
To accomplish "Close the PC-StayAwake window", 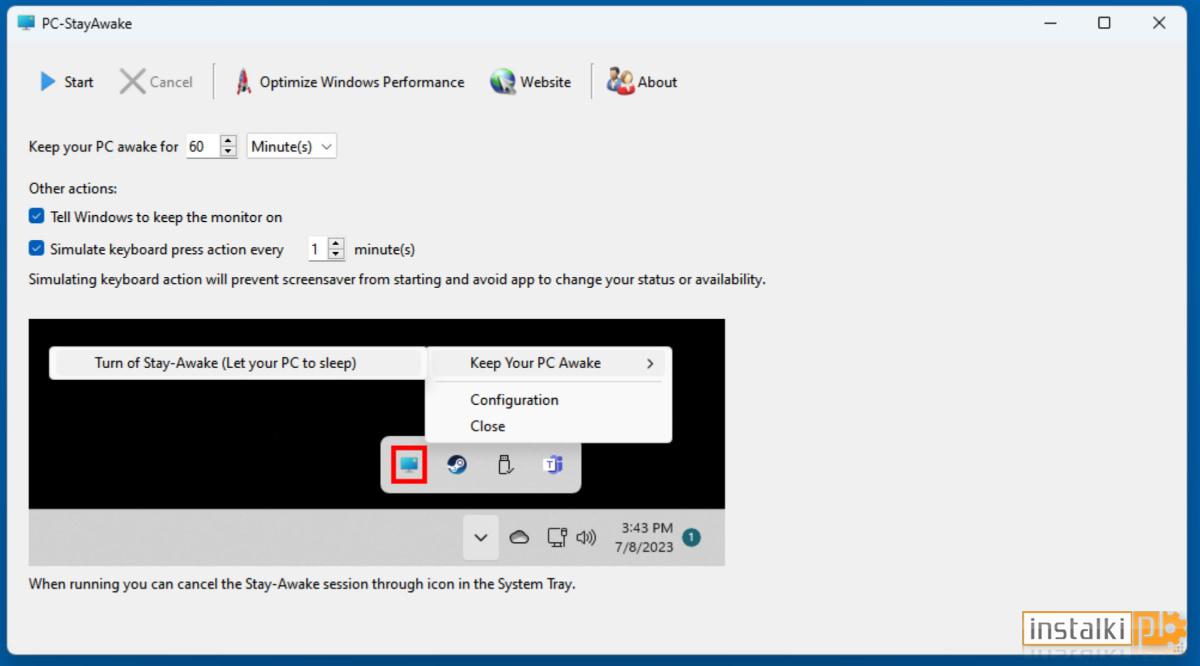I will coord(1159,23).
